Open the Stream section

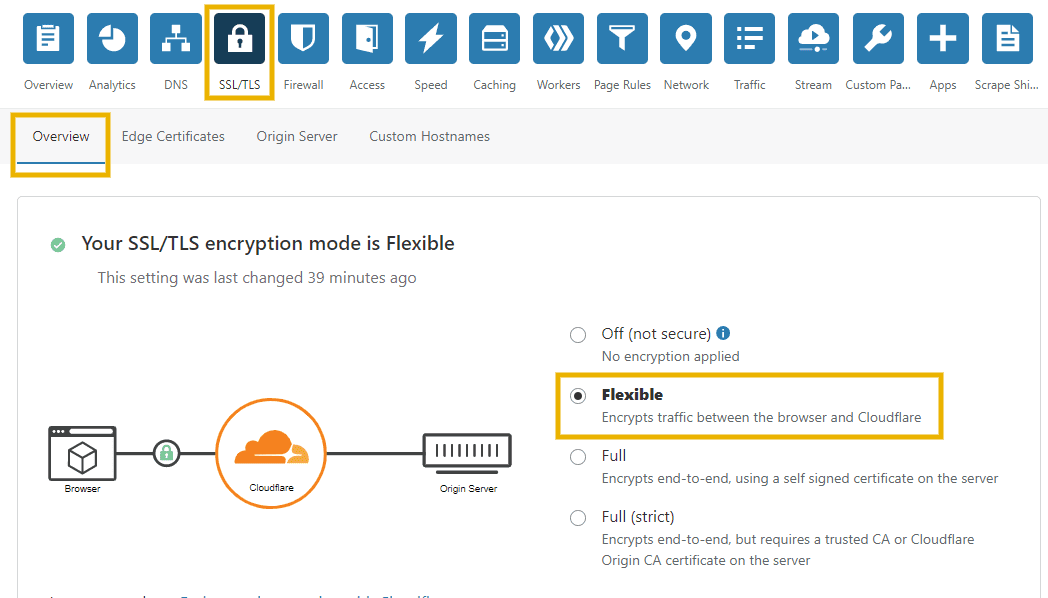tap(813, 38)
